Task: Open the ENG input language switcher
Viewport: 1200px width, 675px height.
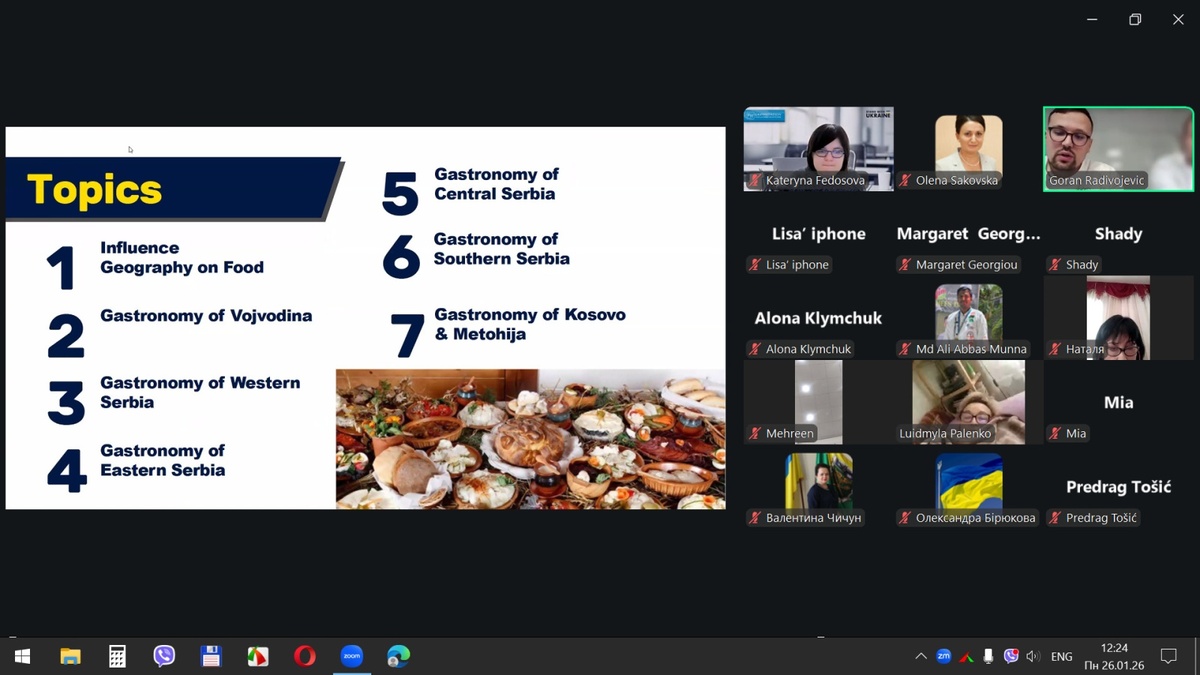Action: pyautogui.click(x=1062, y=656)
